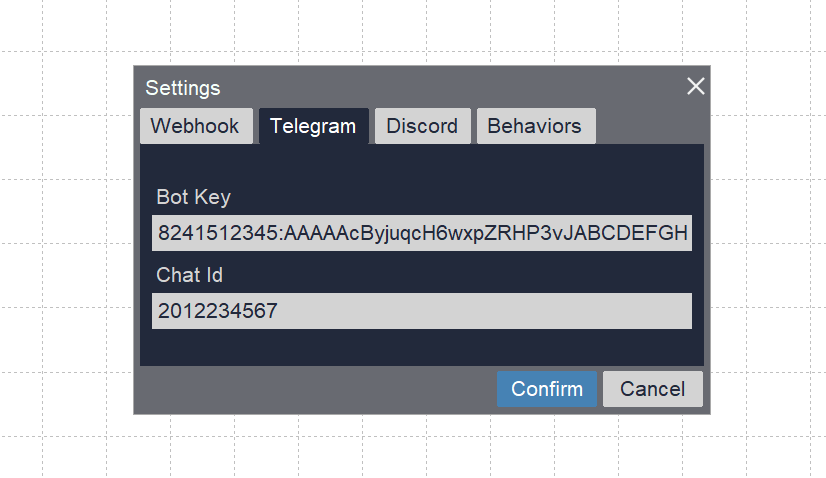Switch to the Behaviors tab

(x=535, y=126)
